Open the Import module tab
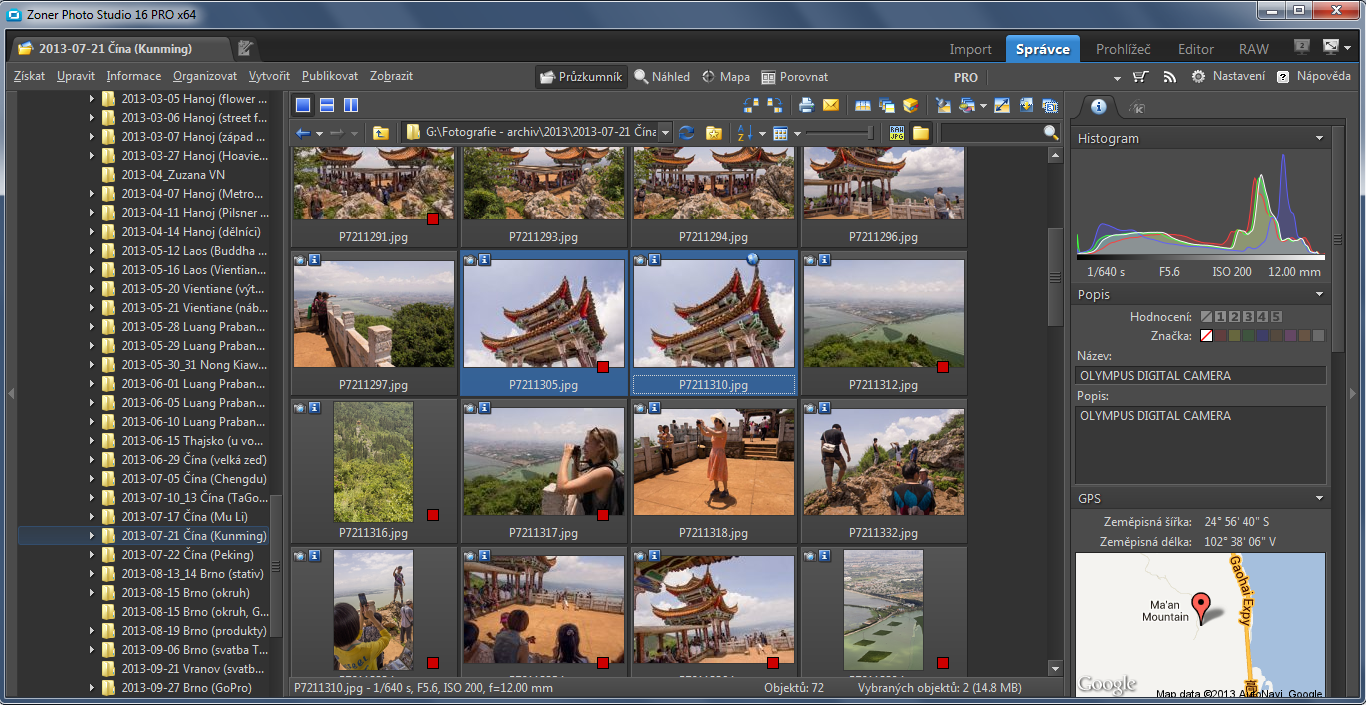1366x705 pixels. pos(970,49)
